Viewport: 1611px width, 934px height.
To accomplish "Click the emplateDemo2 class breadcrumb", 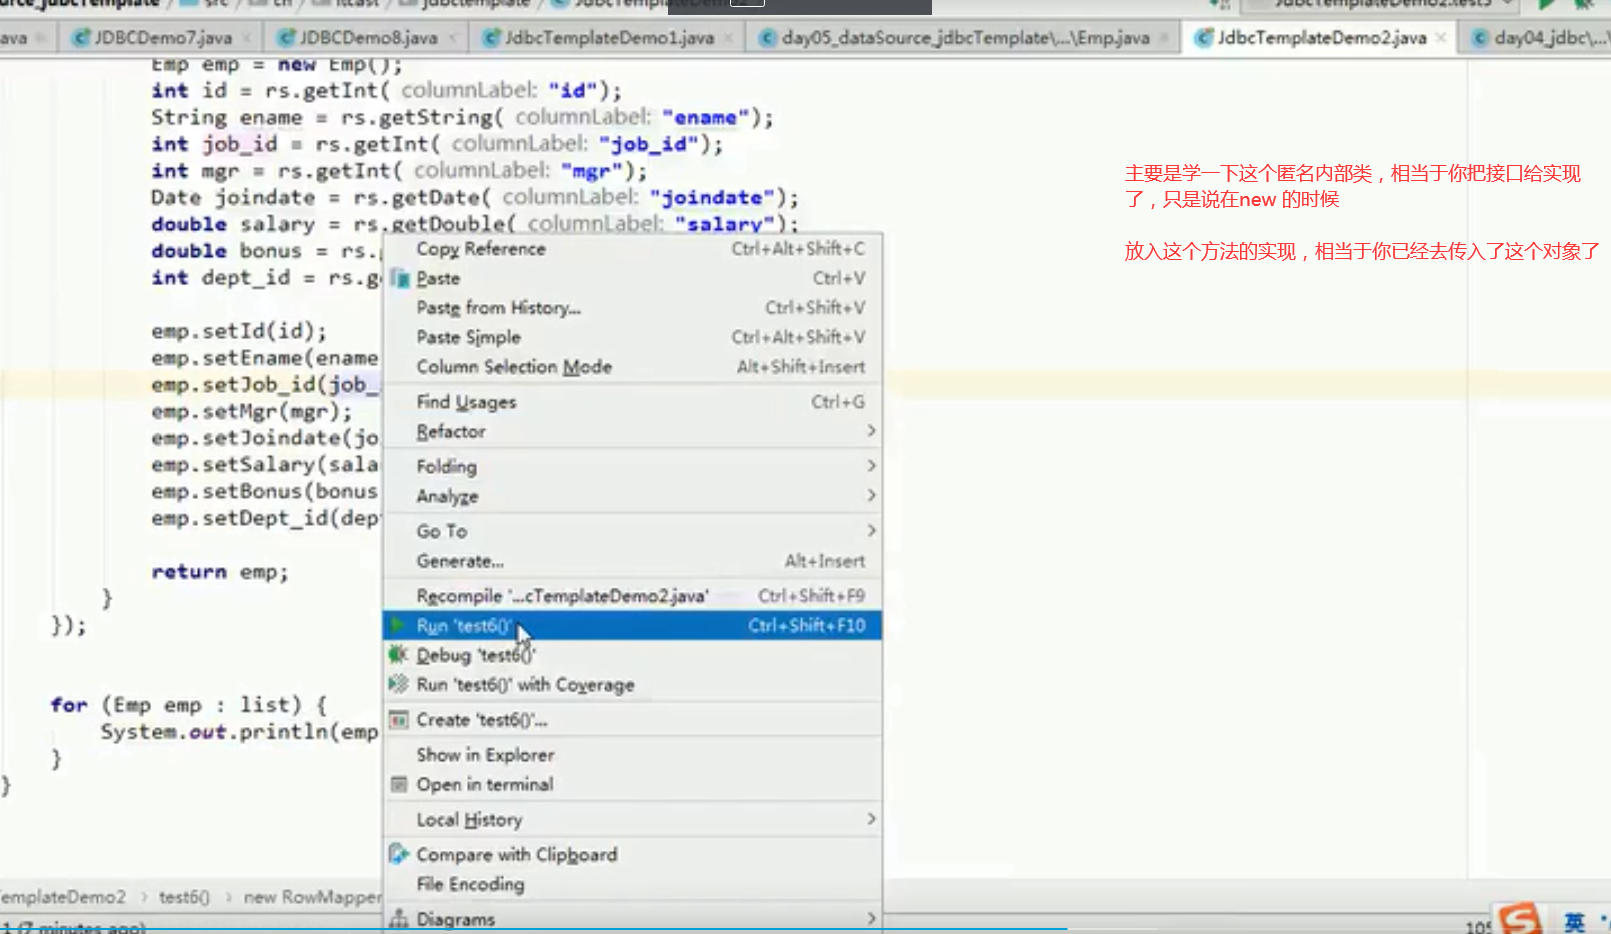I will tap(63, 897).
